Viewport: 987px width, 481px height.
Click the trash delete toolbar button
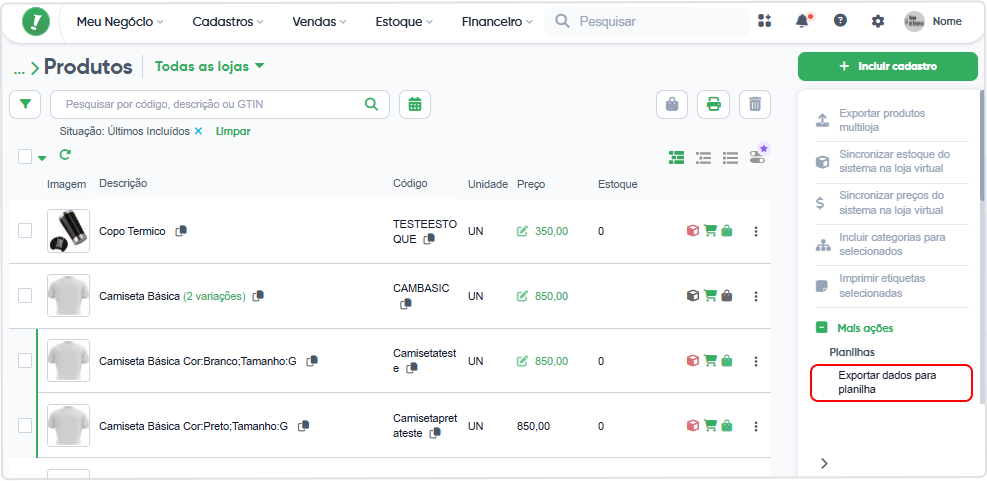point(755,105)
